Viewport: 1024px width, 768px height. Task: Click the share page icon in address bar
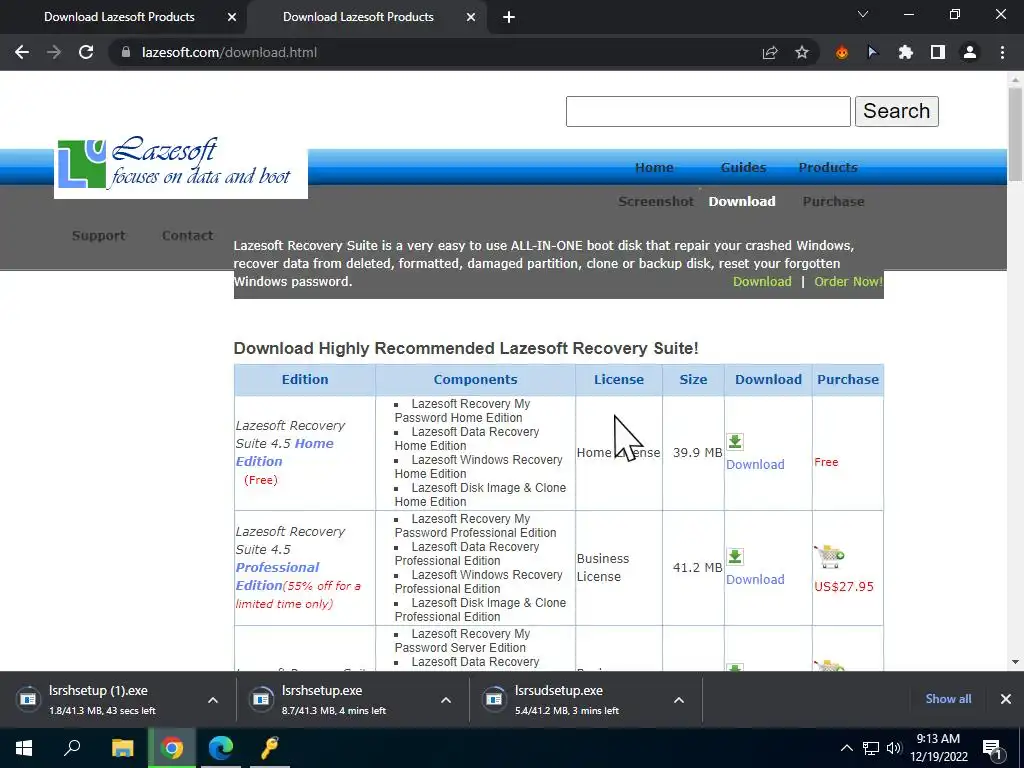click(x=770, y=52)
